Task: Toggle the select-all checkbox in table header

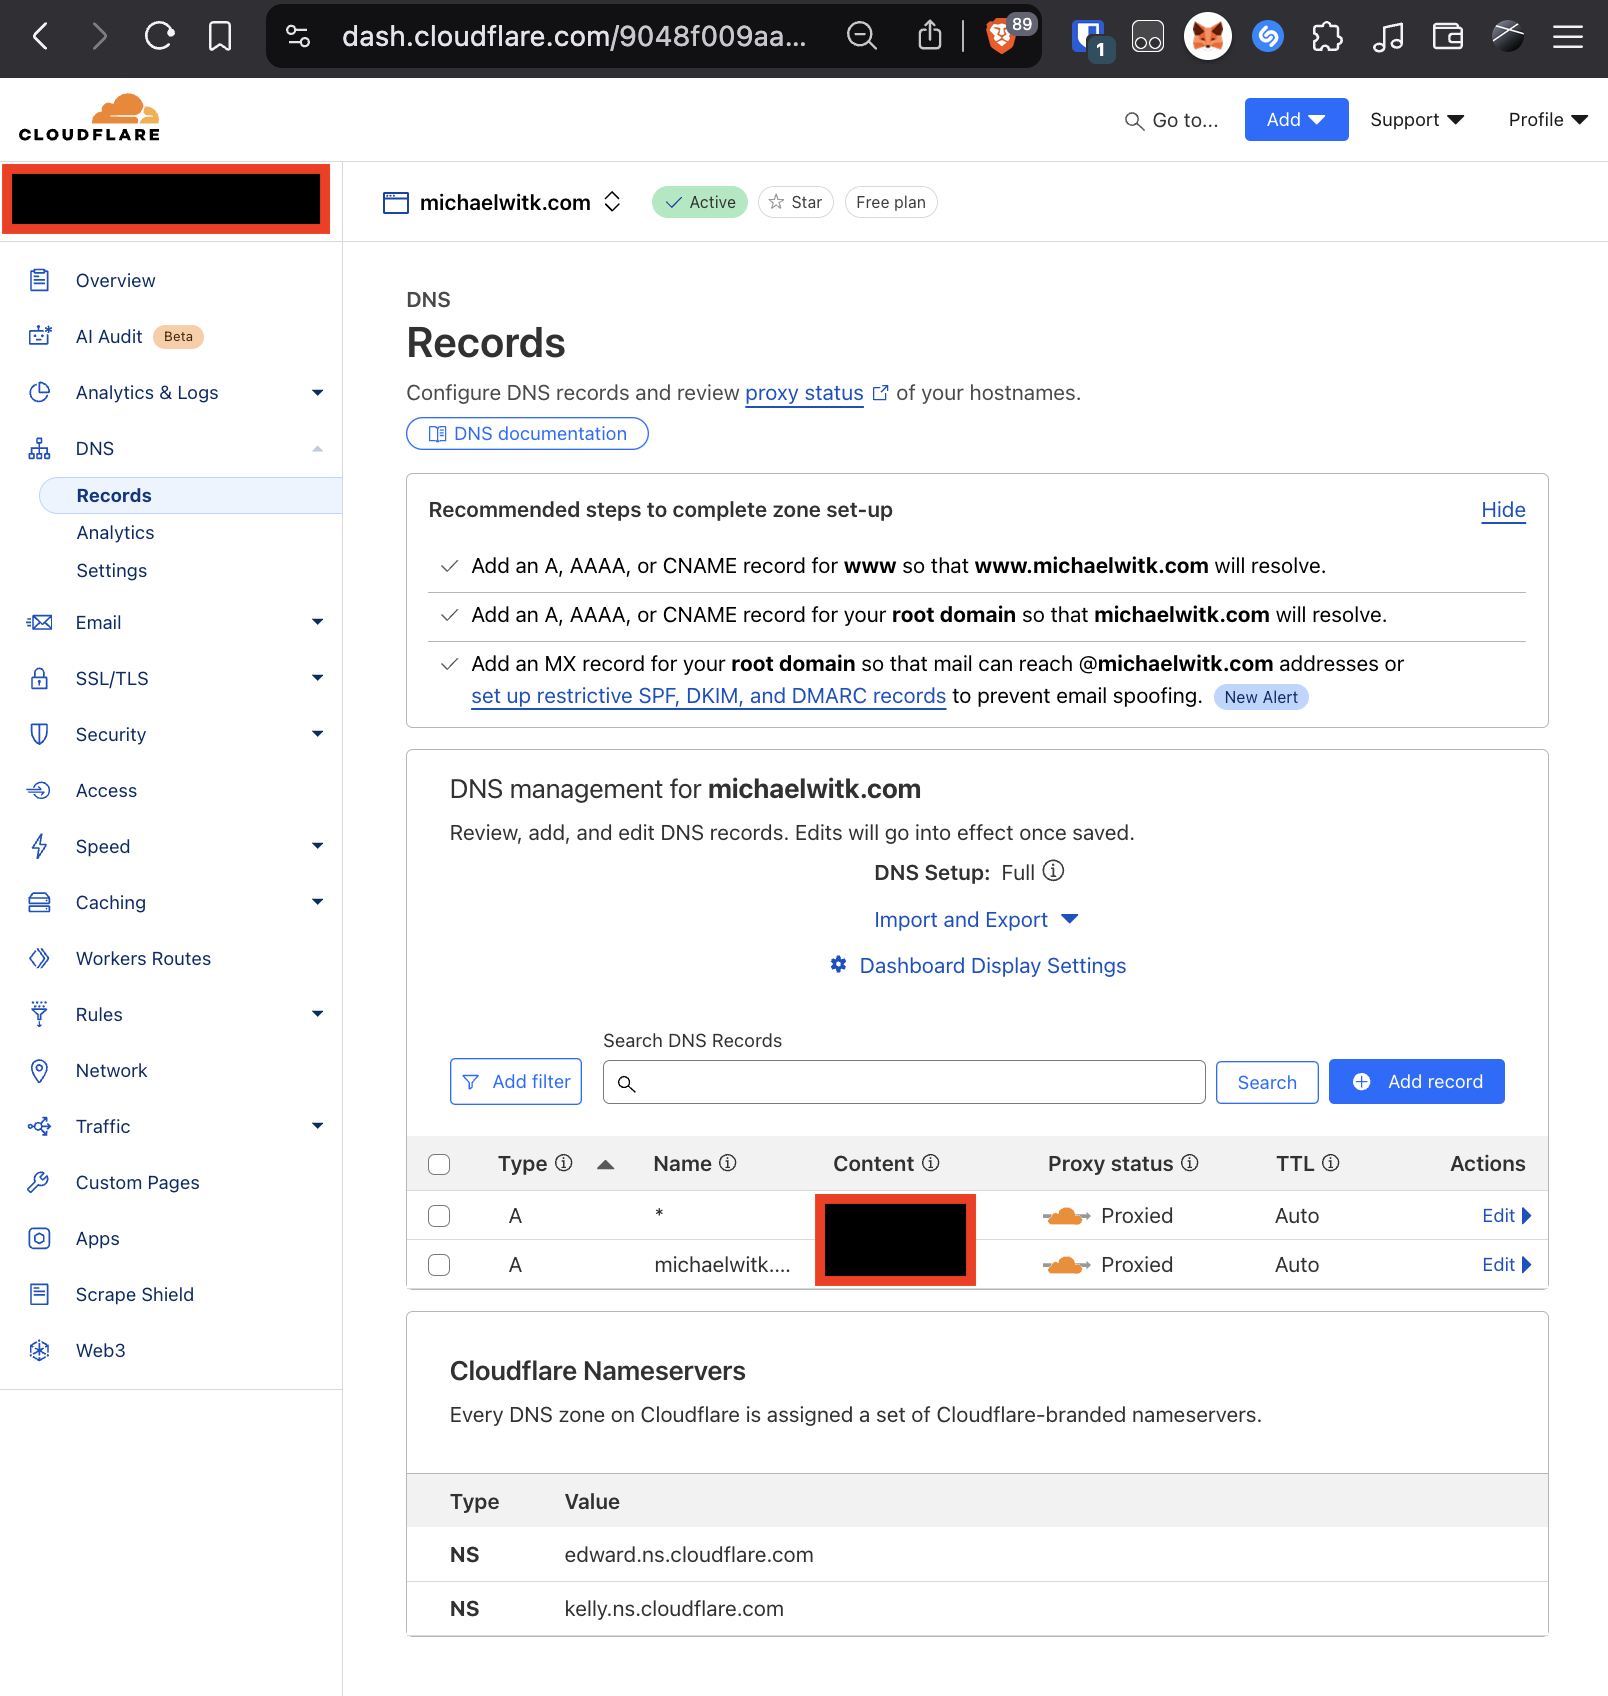Action: (439, 1164)
